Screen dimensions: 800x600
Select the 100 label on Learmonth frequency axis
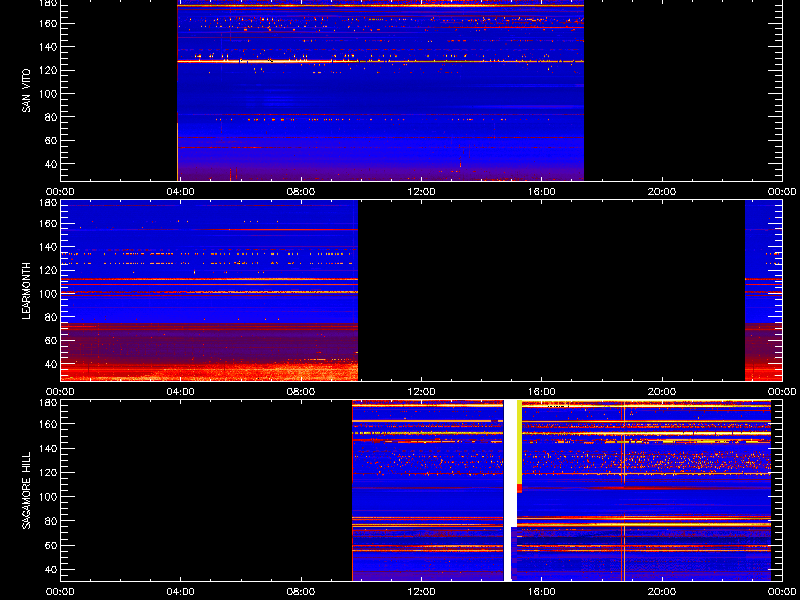48,294
